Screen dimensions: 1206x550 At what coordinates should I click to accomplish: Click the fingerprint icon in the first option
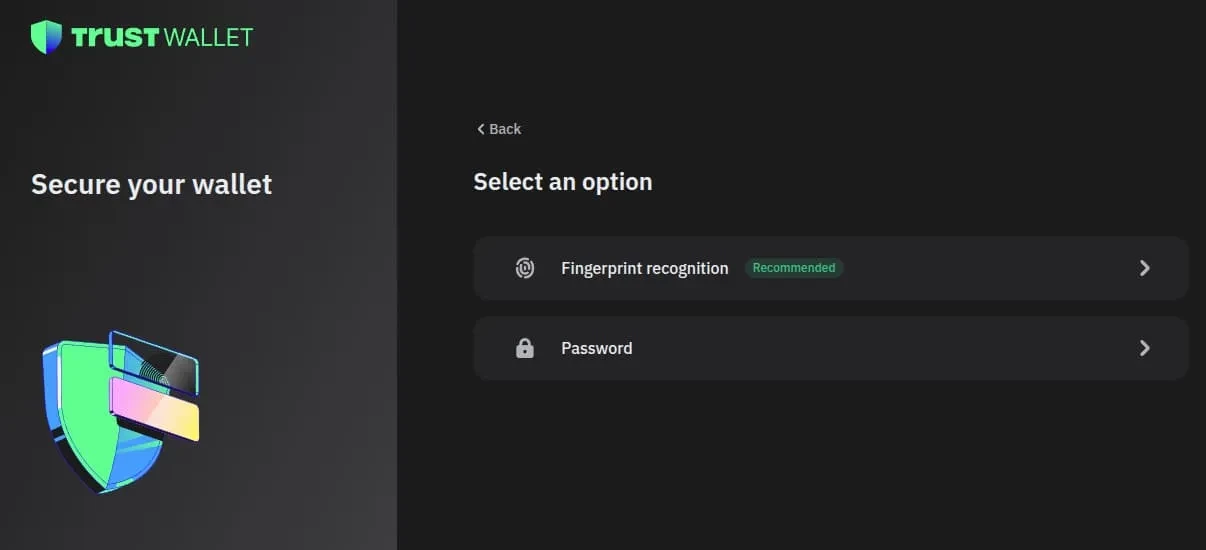[525, 268]
